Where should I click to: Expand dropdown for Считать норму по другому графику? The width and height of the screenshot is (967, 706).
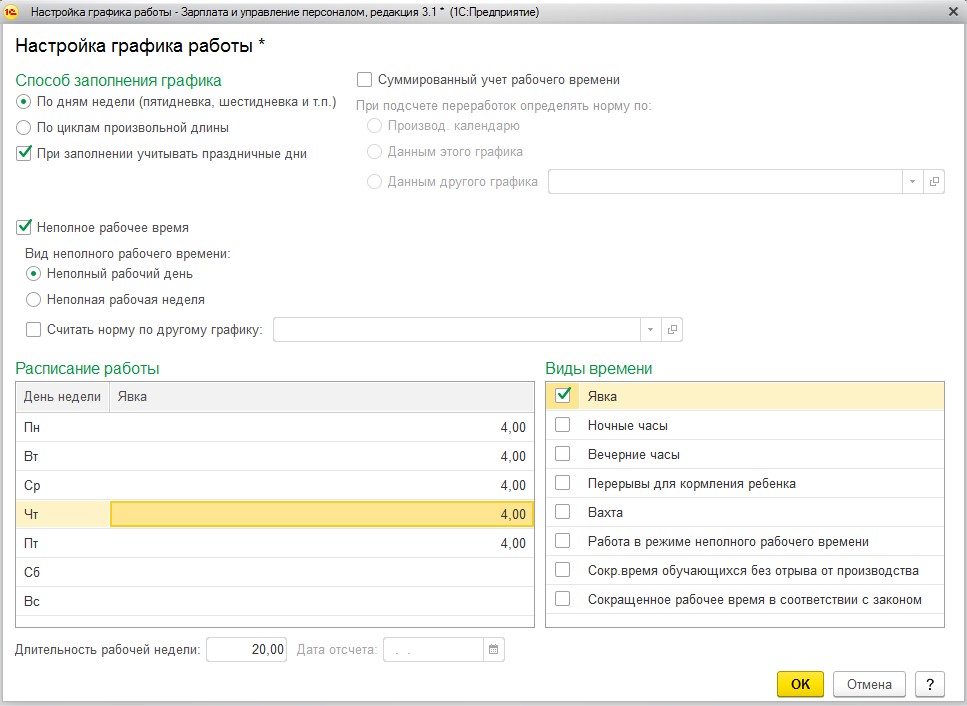coord(650,329)
